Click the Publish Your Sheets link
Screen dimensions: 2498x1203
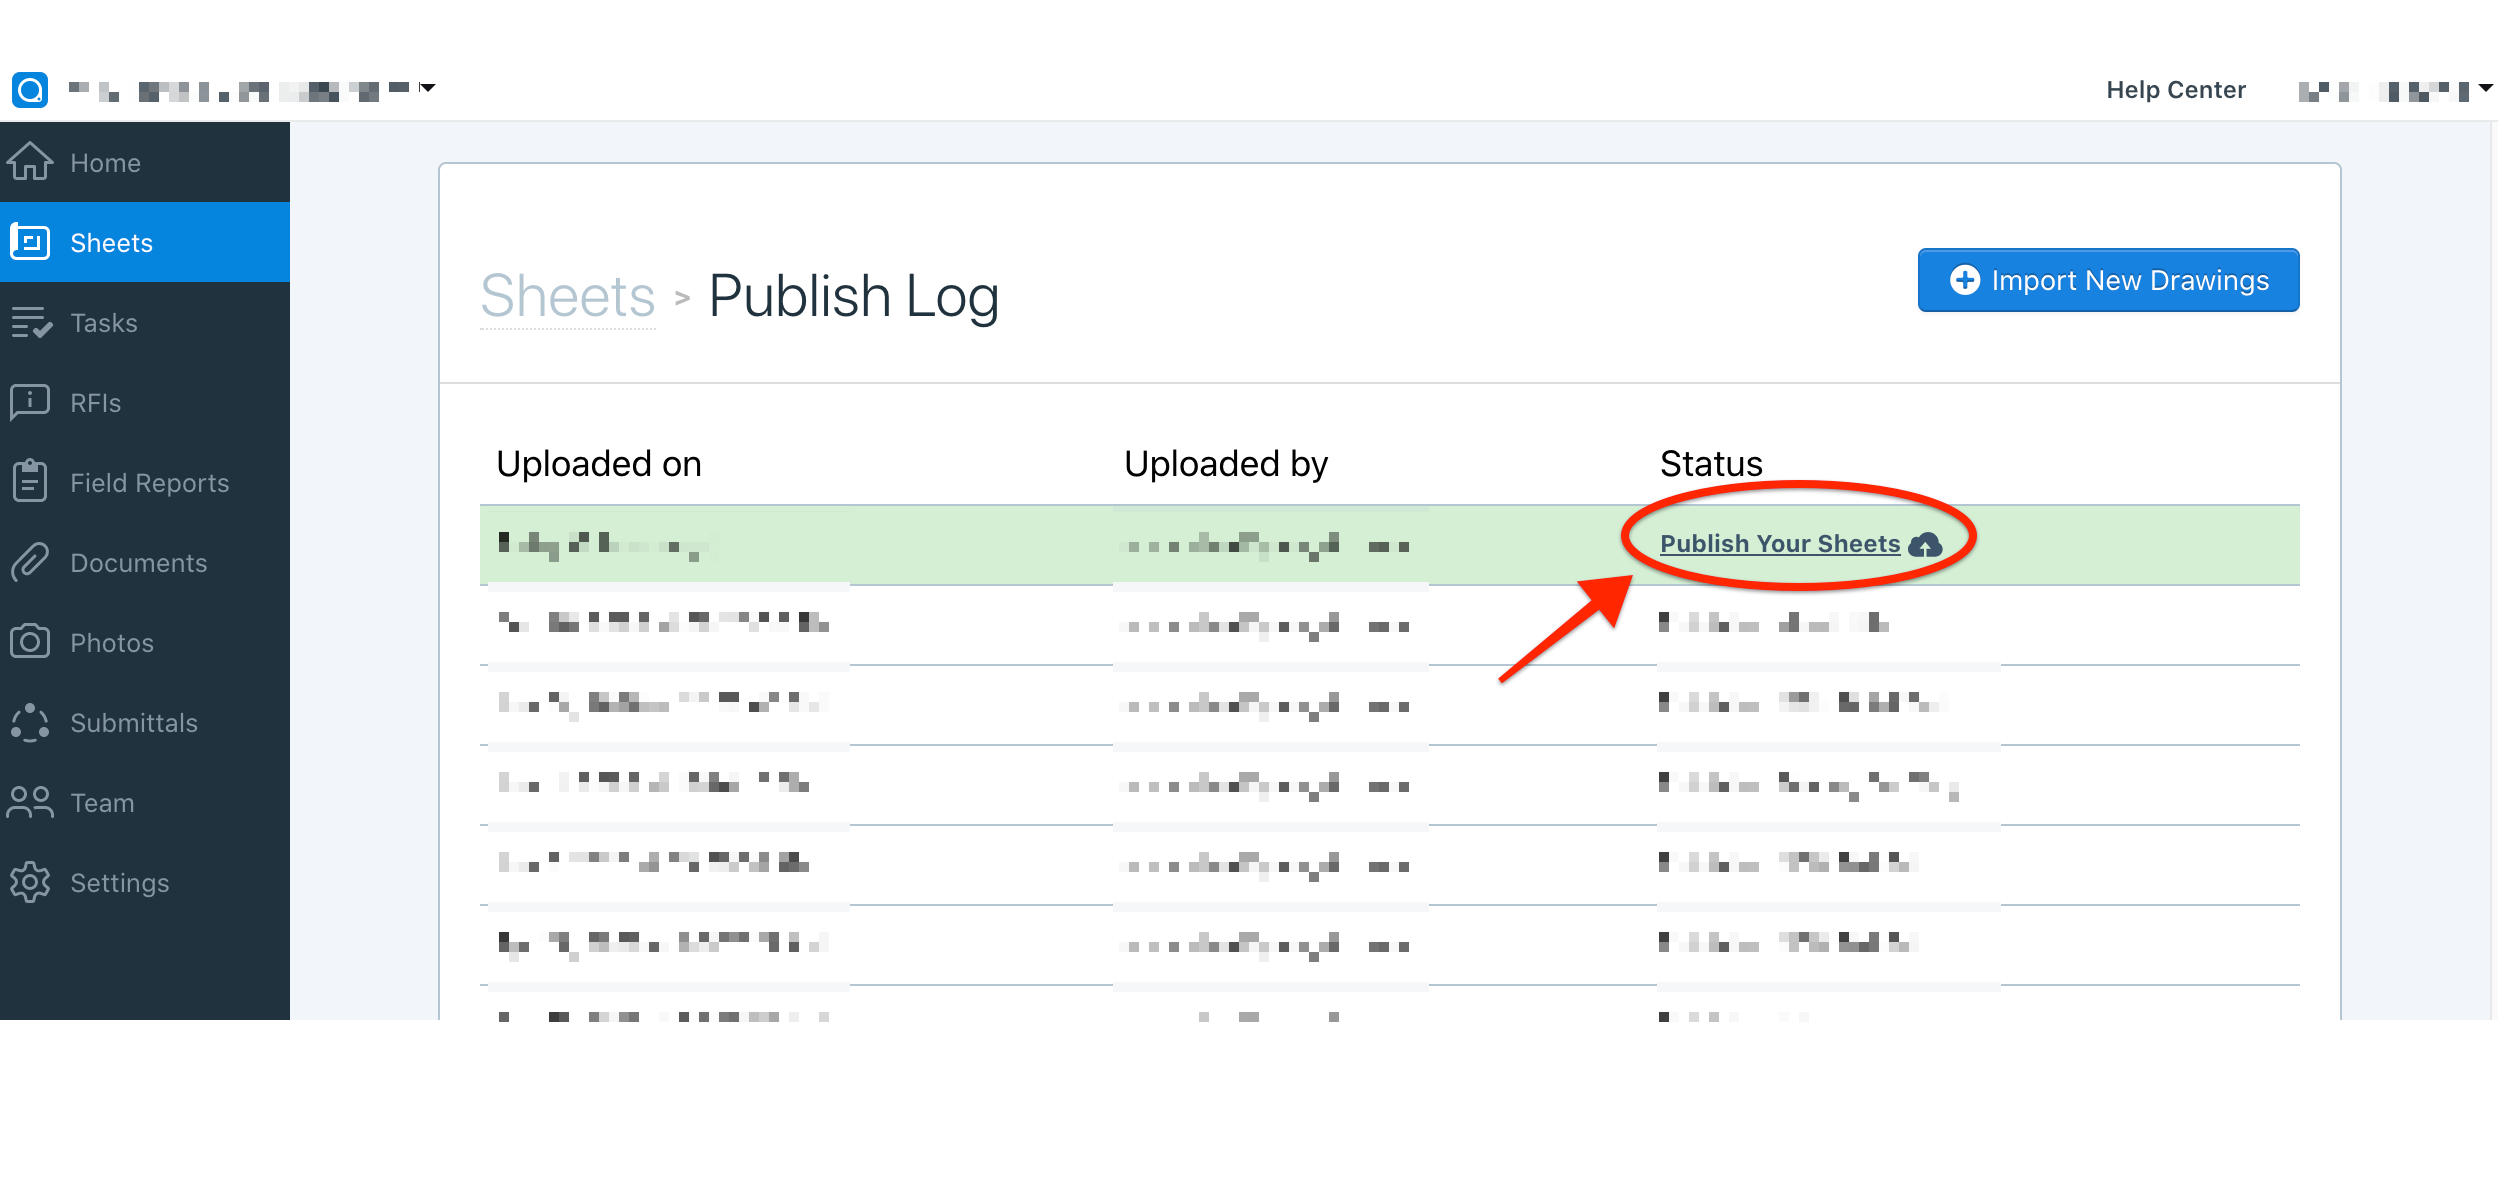click(x=1780, y=544)
